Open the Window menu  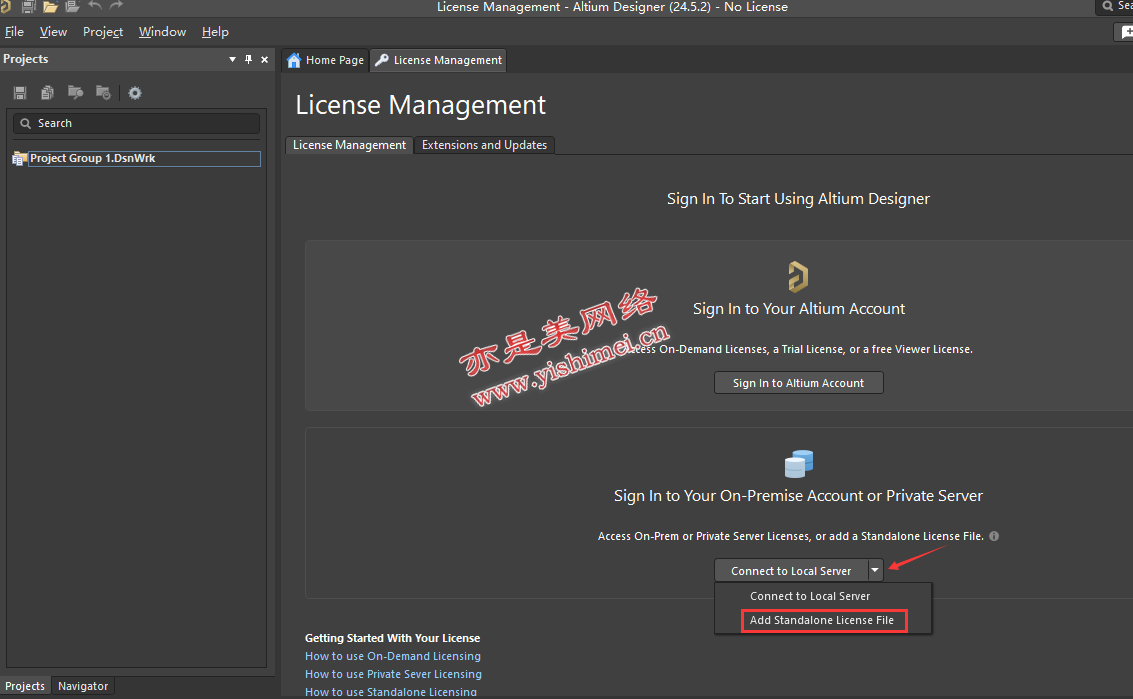(163, 32)
